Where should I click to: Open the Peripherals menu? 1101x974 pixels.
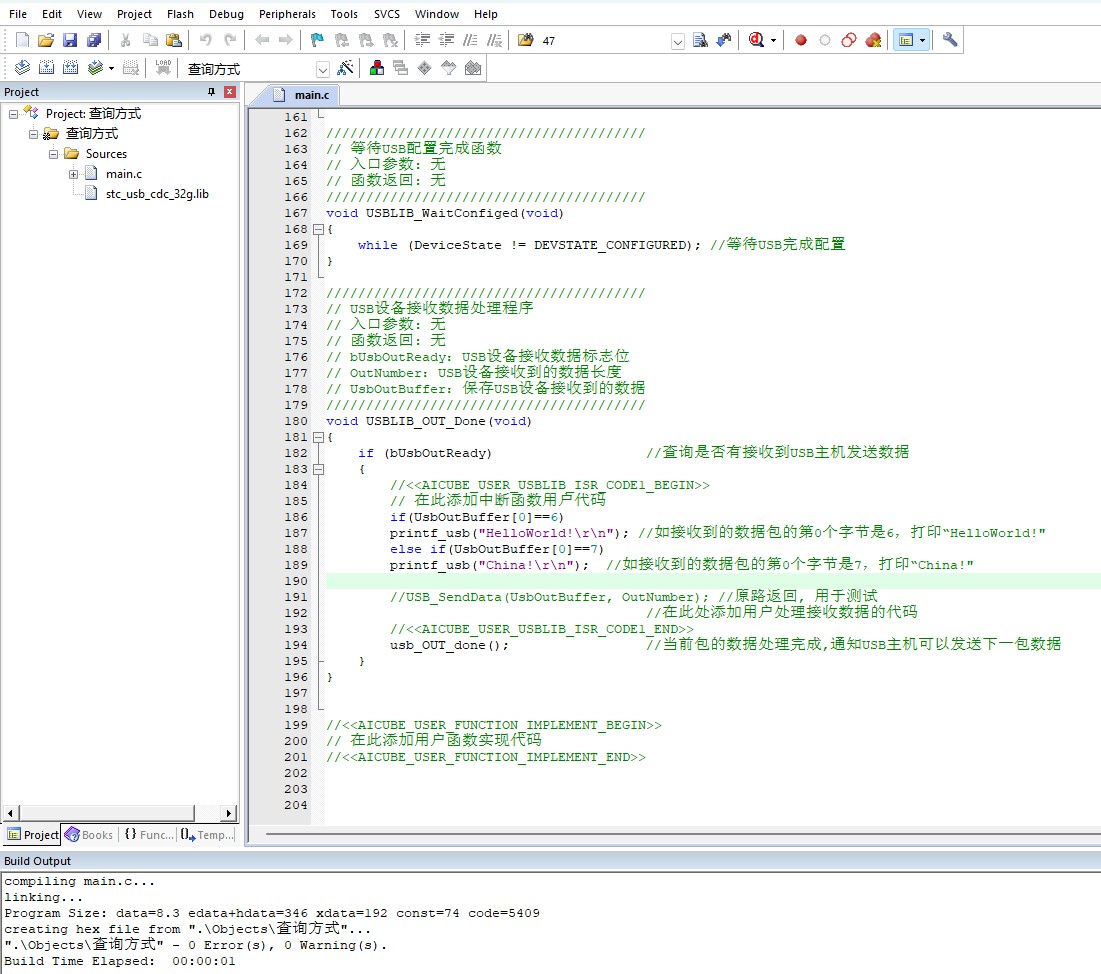click(x=287, y=14)
